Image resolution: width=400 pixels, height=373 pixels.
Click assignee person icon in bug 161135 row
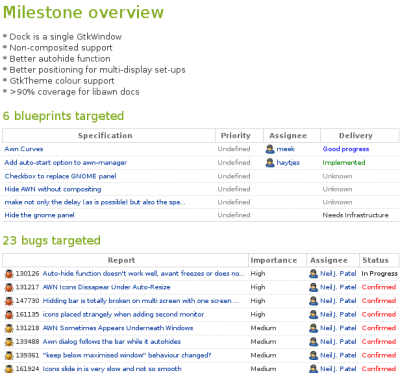(x=313, y=315)
